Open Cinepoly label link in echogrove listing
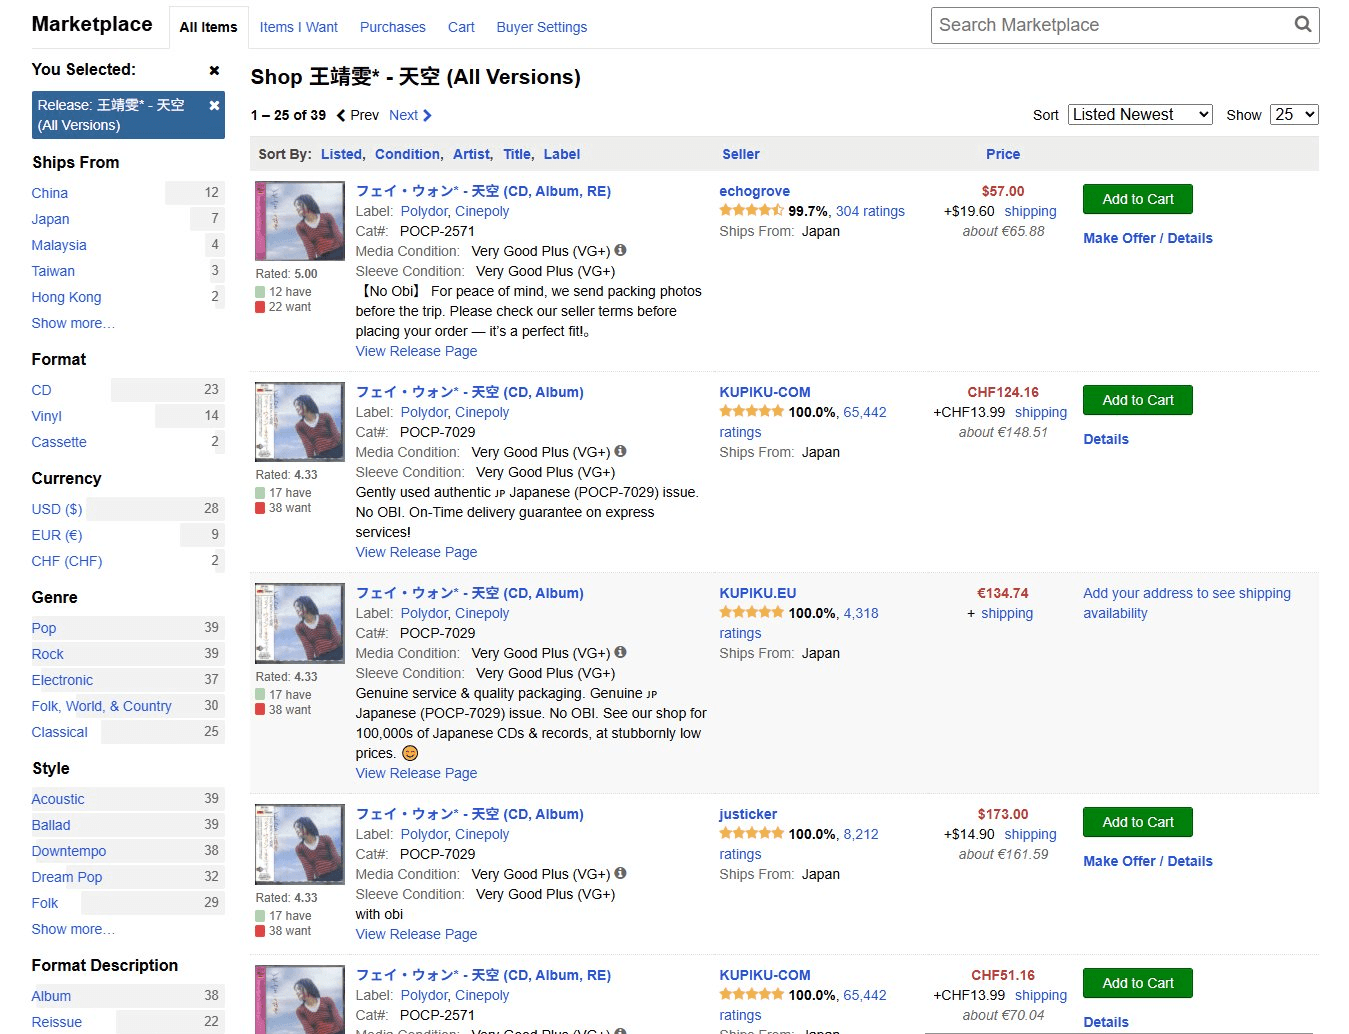 482,211
